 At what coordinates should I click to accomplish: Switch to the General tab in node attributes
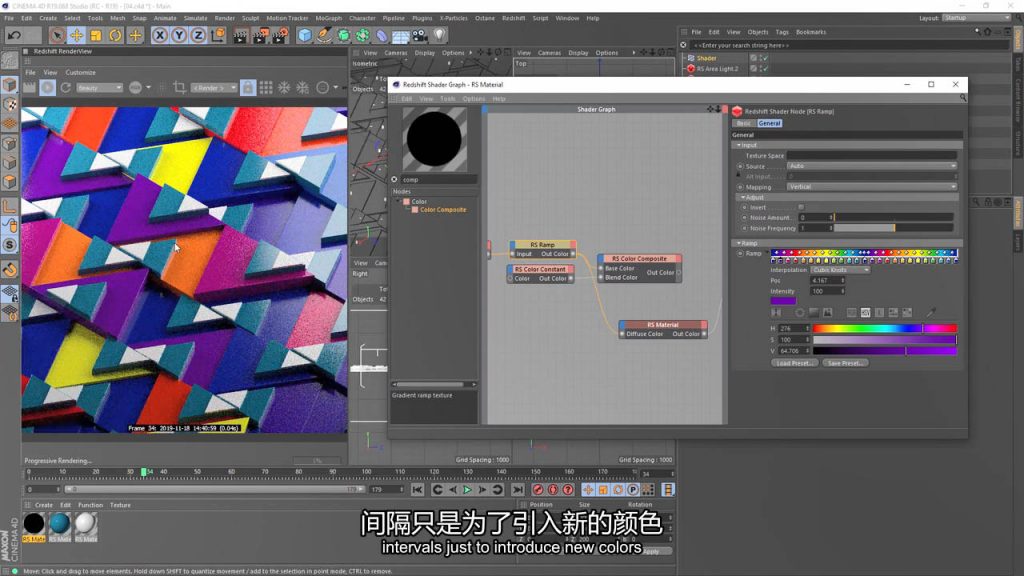(769, 123)
